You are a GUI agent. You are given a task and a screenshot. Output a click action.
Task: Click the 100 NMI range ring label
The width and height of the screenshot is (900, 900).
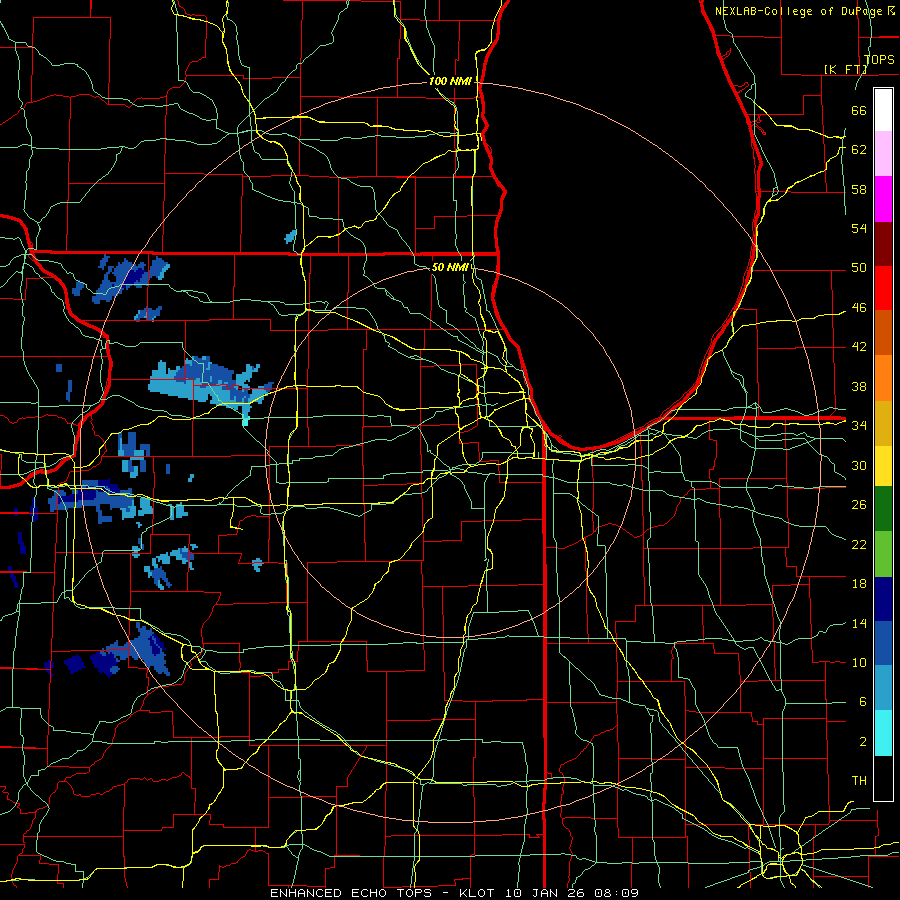tap(450, 82)
